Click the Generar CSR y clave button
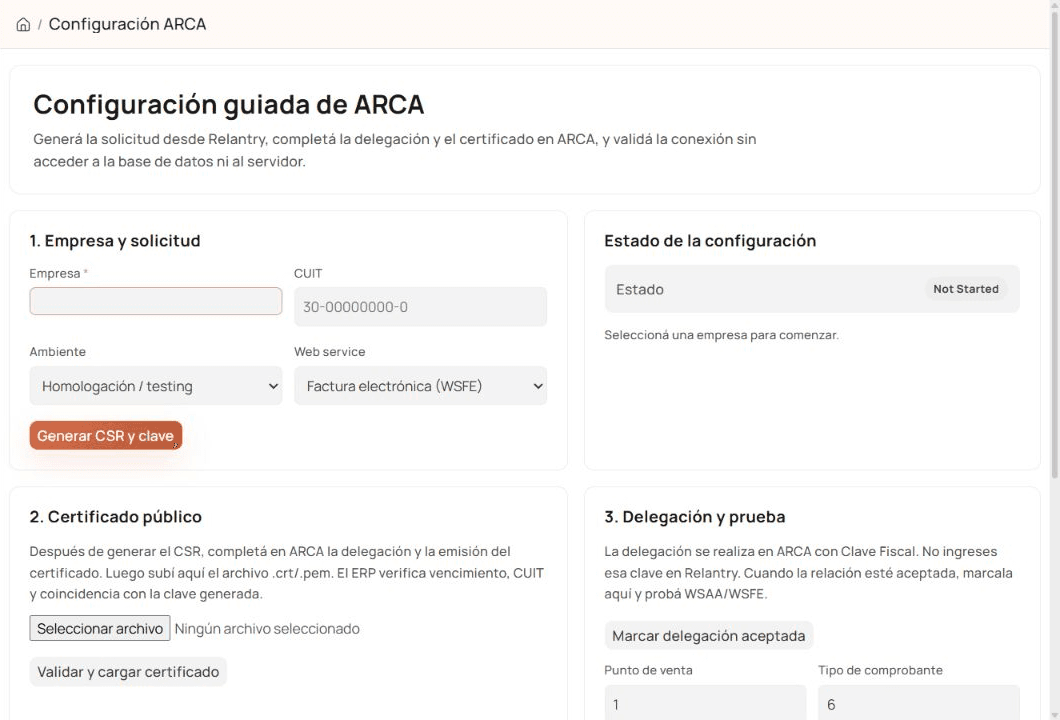This screenshot has height=720, width=1060. [x=105, y=436]
